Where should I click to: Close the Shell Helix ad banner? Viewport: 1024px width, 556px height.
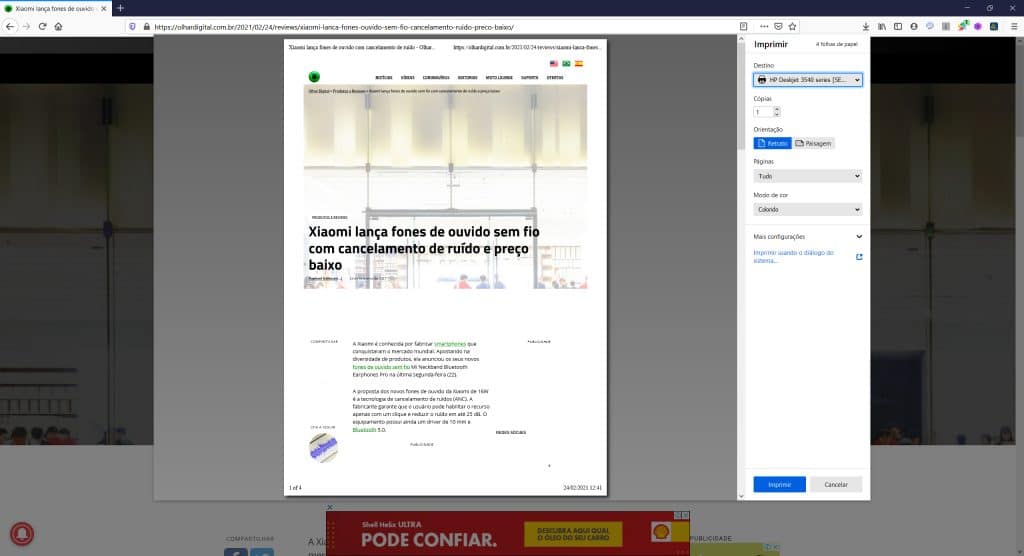[330, 507]
